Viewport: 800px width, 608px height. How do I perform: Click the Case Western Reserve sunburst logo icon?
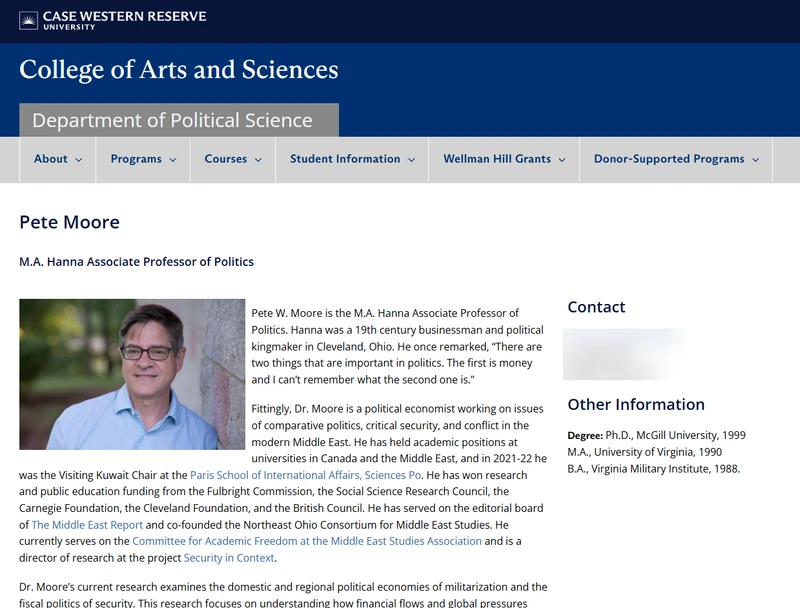pyautogui.click(x=29, y=21)
